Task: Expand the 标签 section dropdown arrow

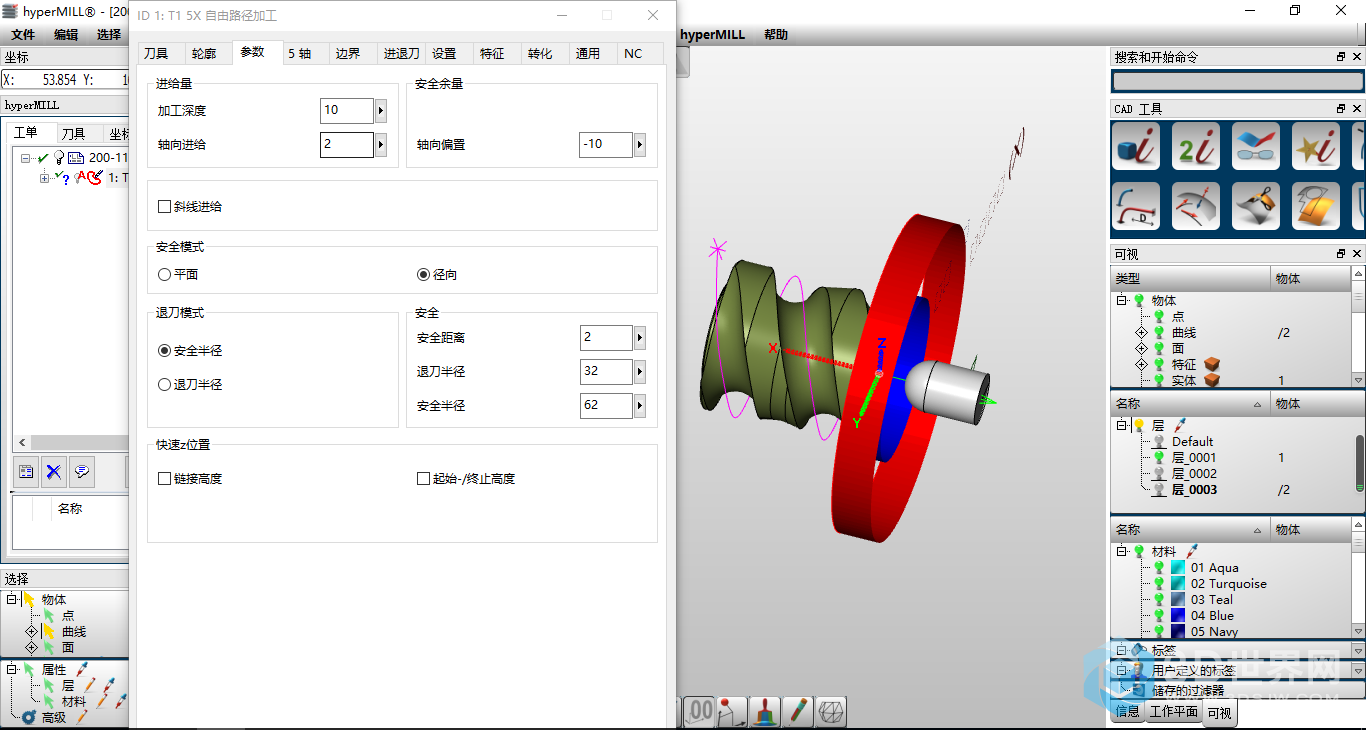Action: coord(1357,650)
